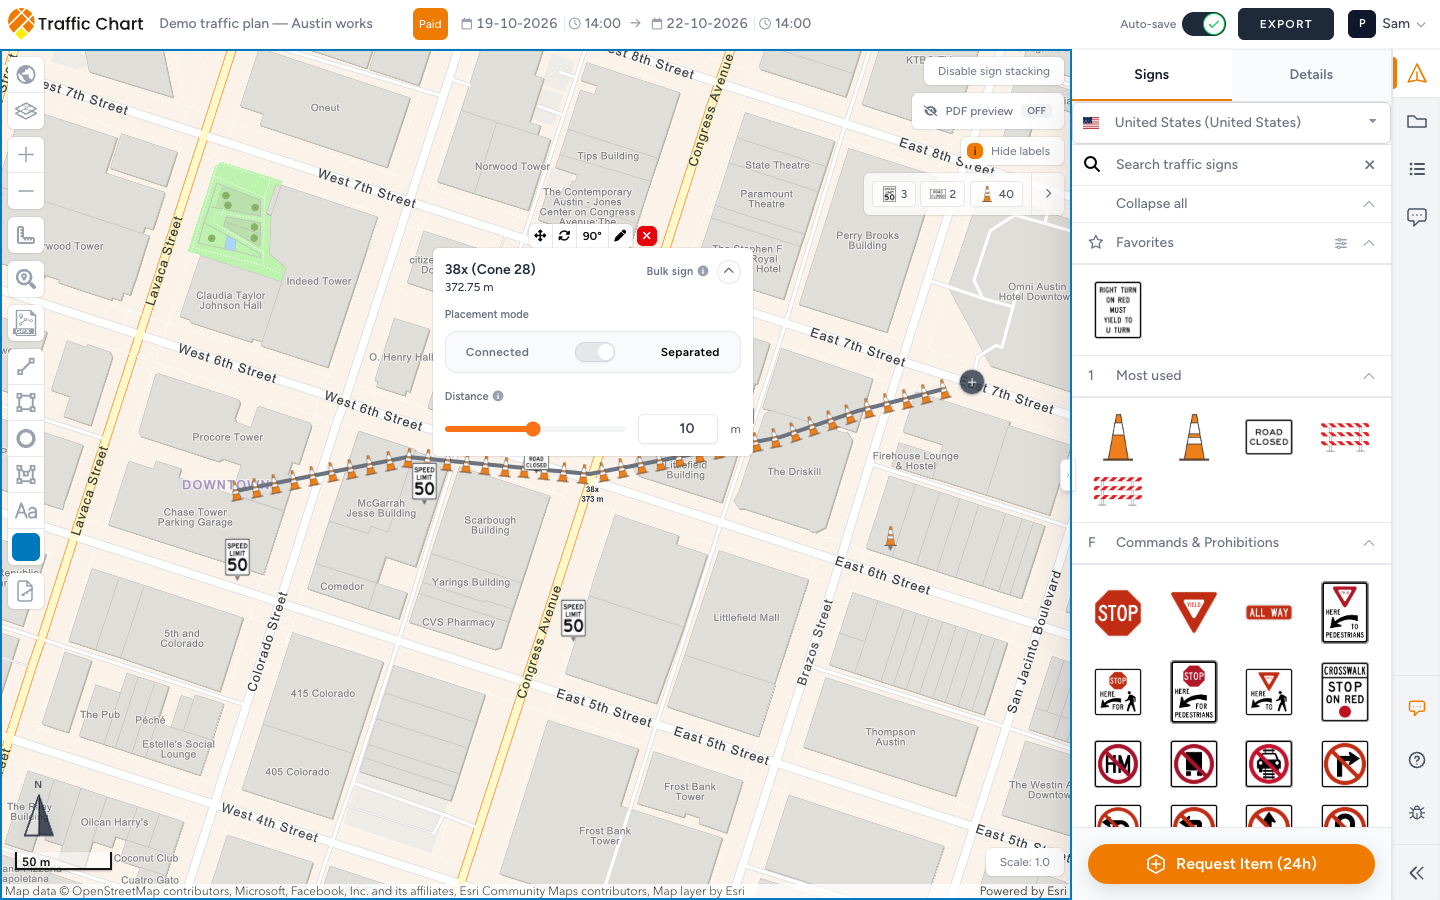Toggle PDF preview OFF switch
This screenshot has height=900, width=1440.
point(1036,111)
